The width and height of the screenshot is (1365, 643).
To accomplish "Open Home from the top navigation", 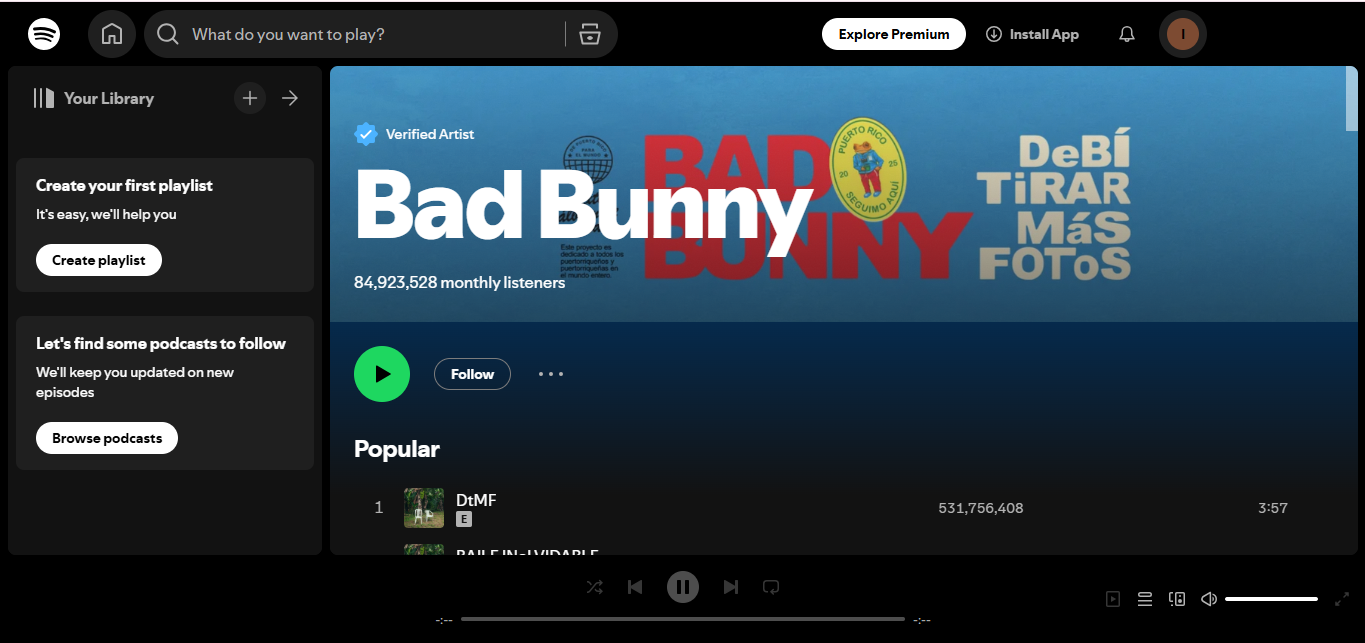I will coord(111,33).
